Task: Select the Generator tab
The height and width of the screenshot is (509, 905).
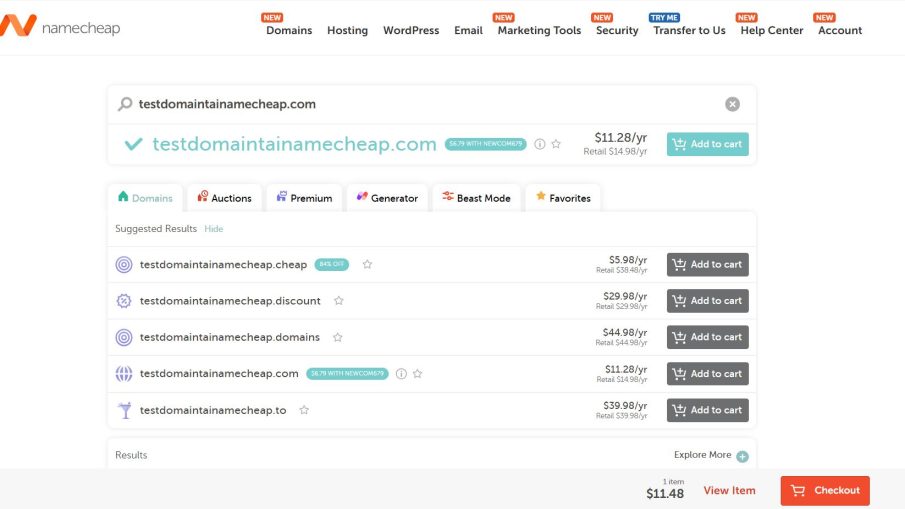Action: (387, 198)
